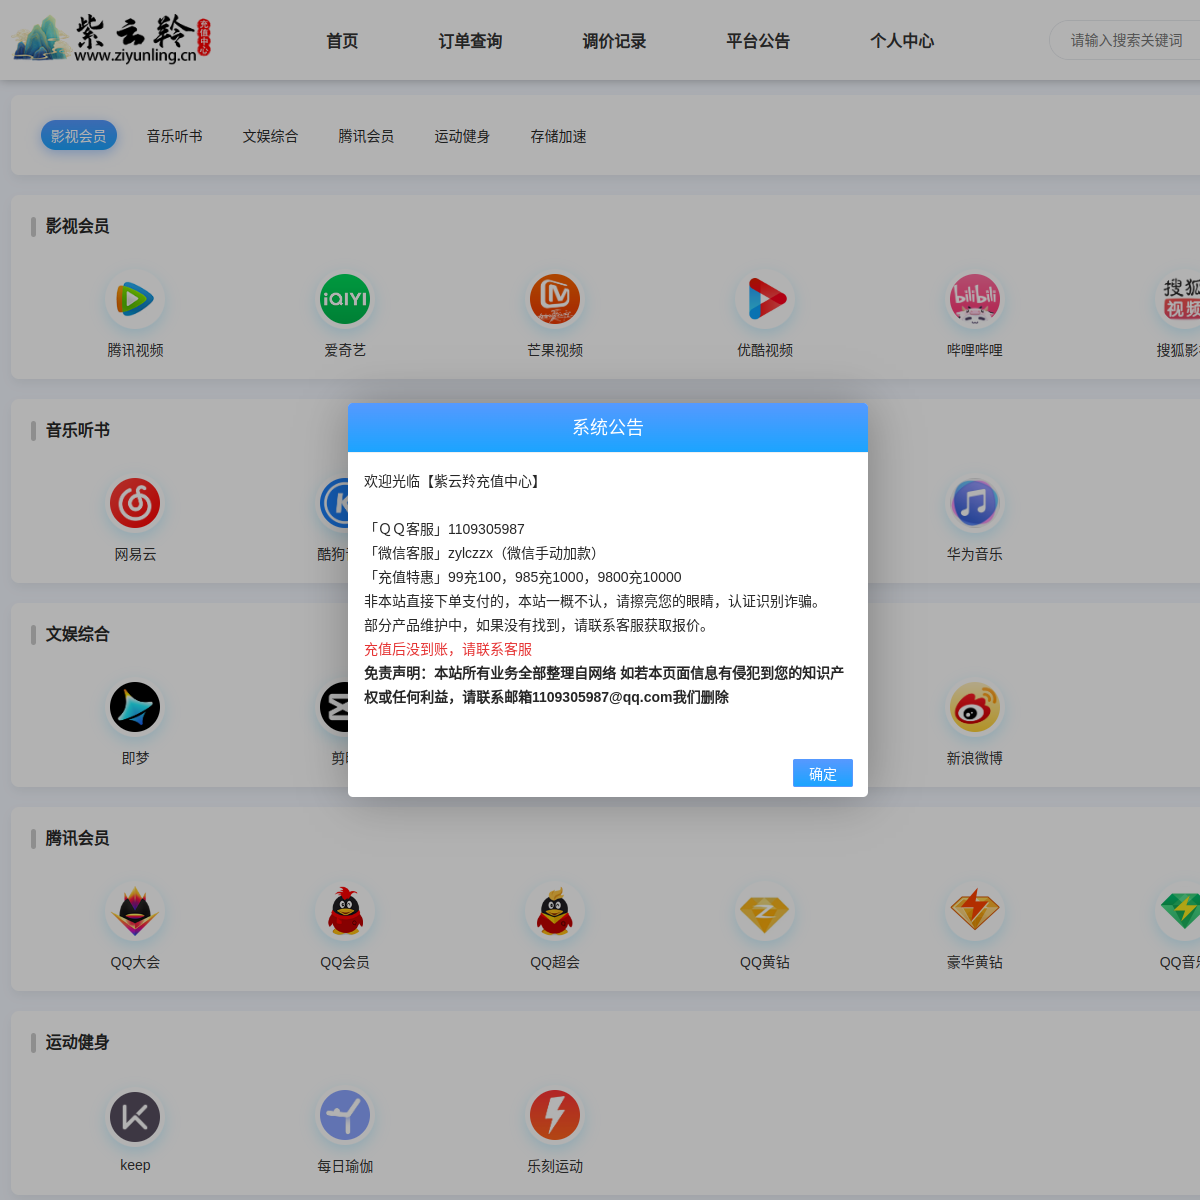Switch to the 腾讯会员 category tab

tap(367, 136)
